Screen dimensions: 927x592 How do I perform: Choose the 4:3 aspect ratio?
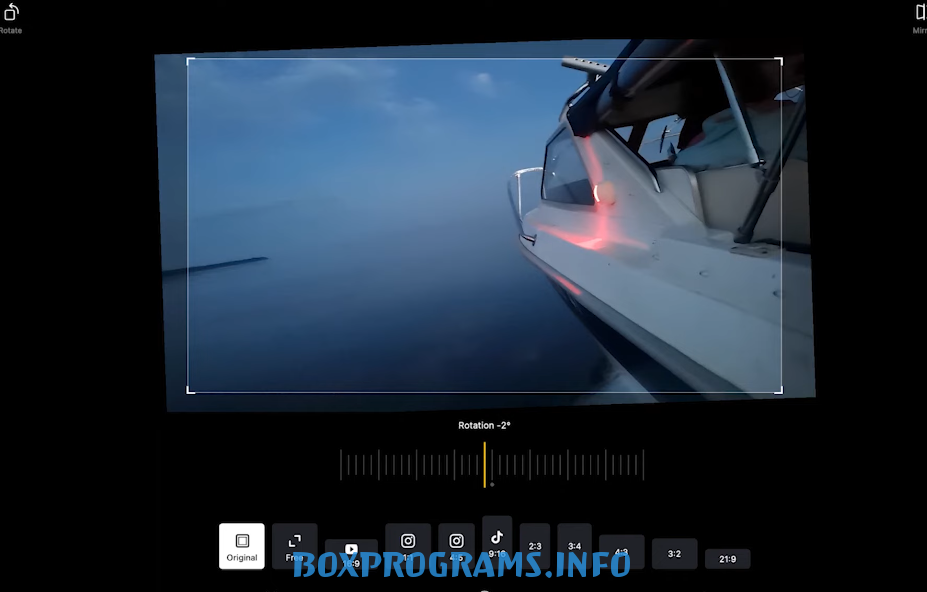(621, 551)
